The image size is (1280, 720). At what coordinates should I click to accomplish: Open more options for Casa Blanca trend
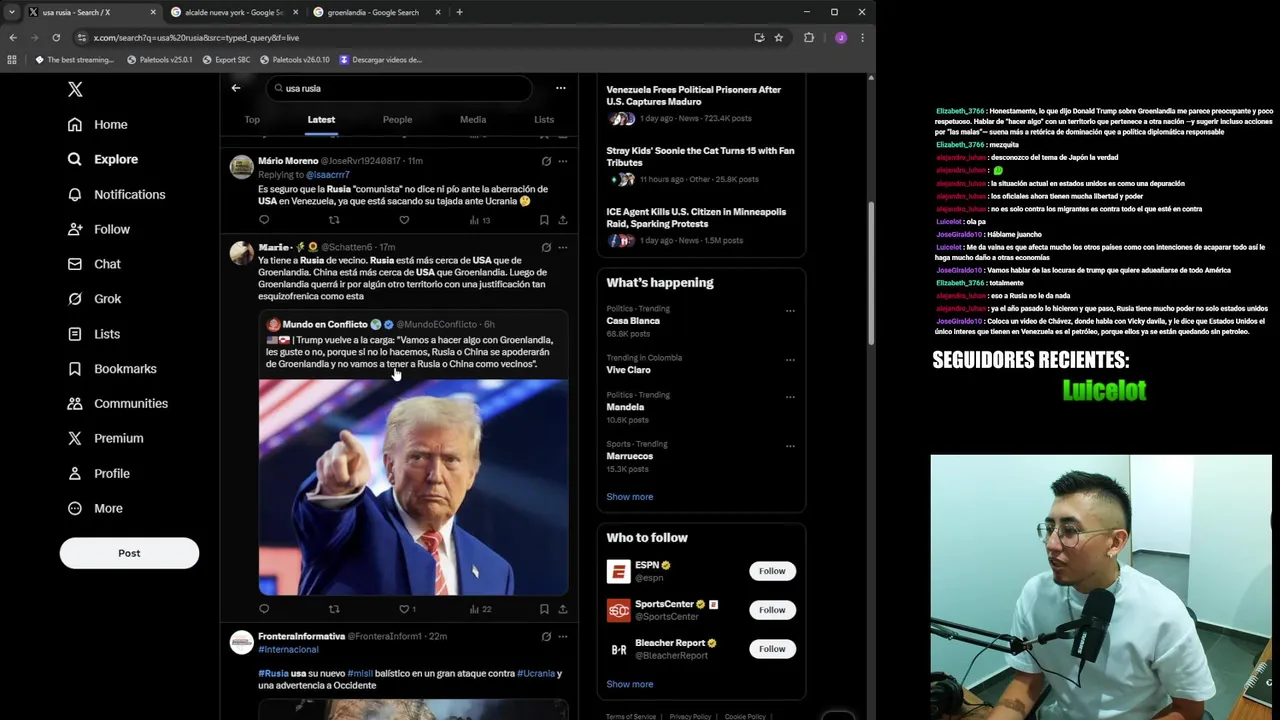pyautogui.click(x=790, y=311)
